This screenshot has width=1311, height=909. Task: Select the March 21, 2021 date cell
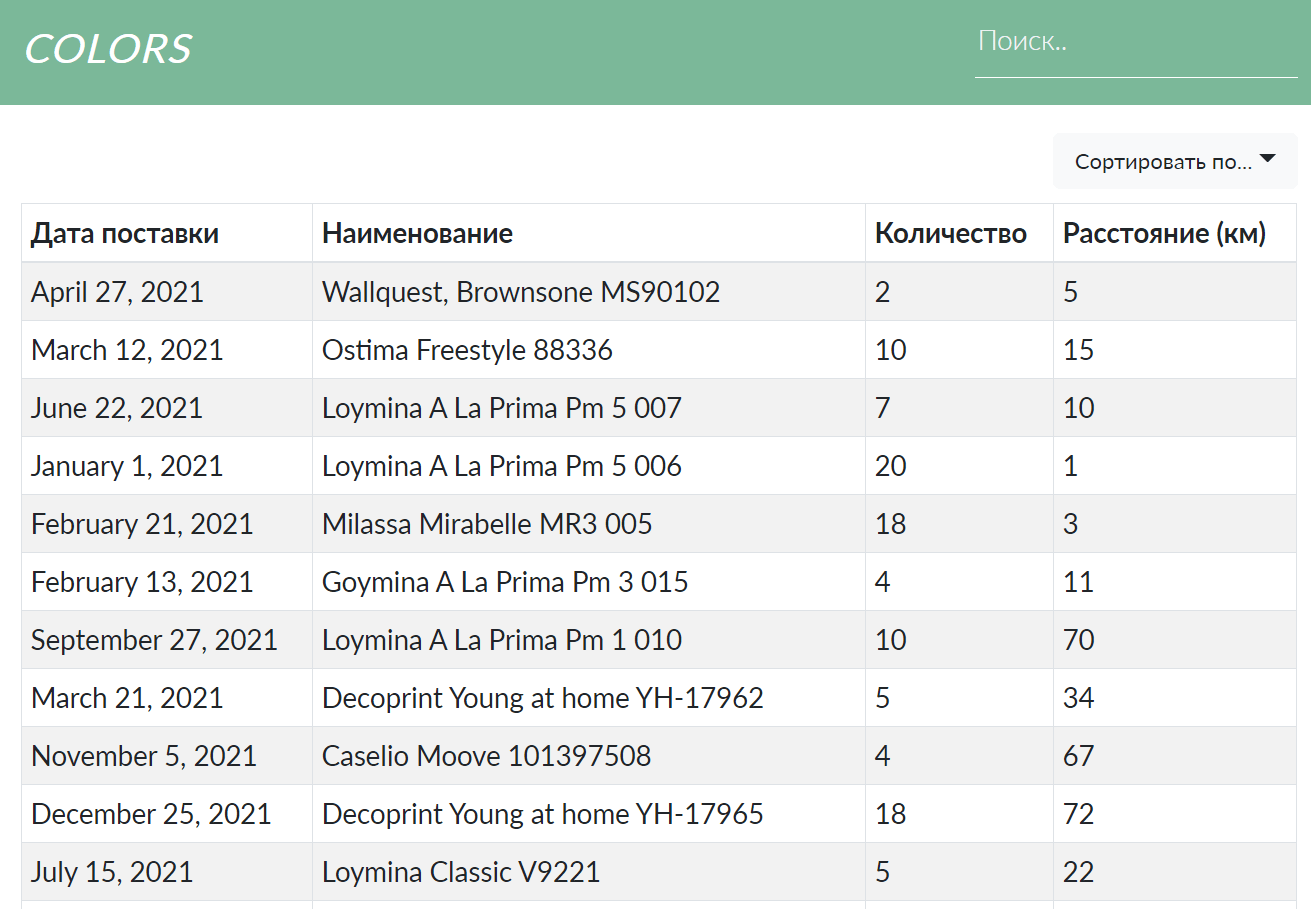(x=167, y=698)
